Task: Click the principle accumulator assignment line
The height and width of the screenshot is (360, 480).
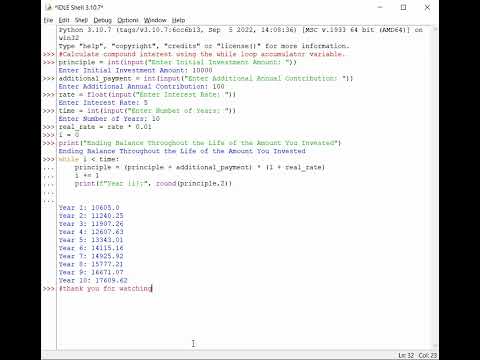Action: [200, 167]
